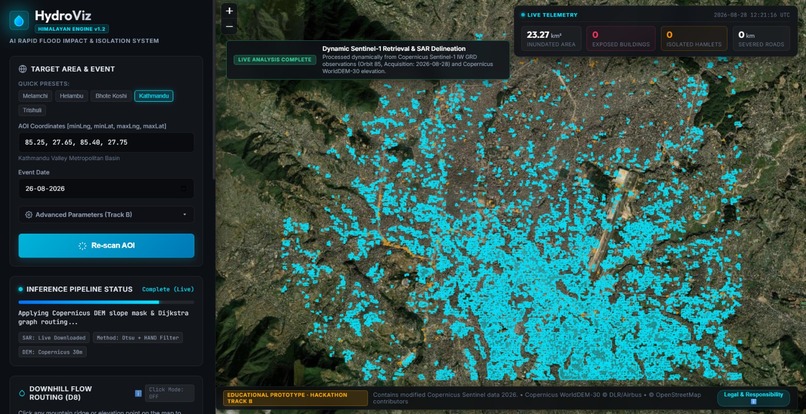Click the UTC timestamp in Live Telemetry
The image size is (806, 414).
(752, 15)
